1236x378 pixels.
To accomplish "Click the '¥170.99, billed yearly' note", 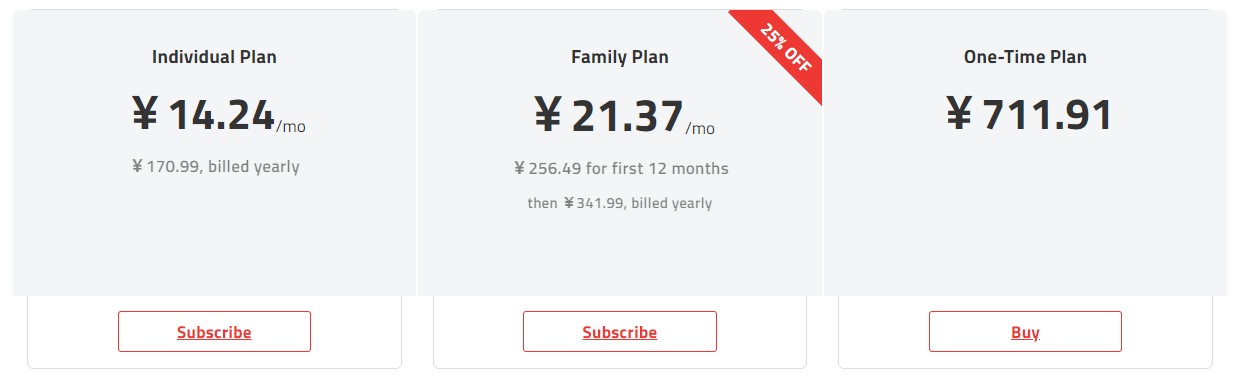I will click(x=215, y=167).
